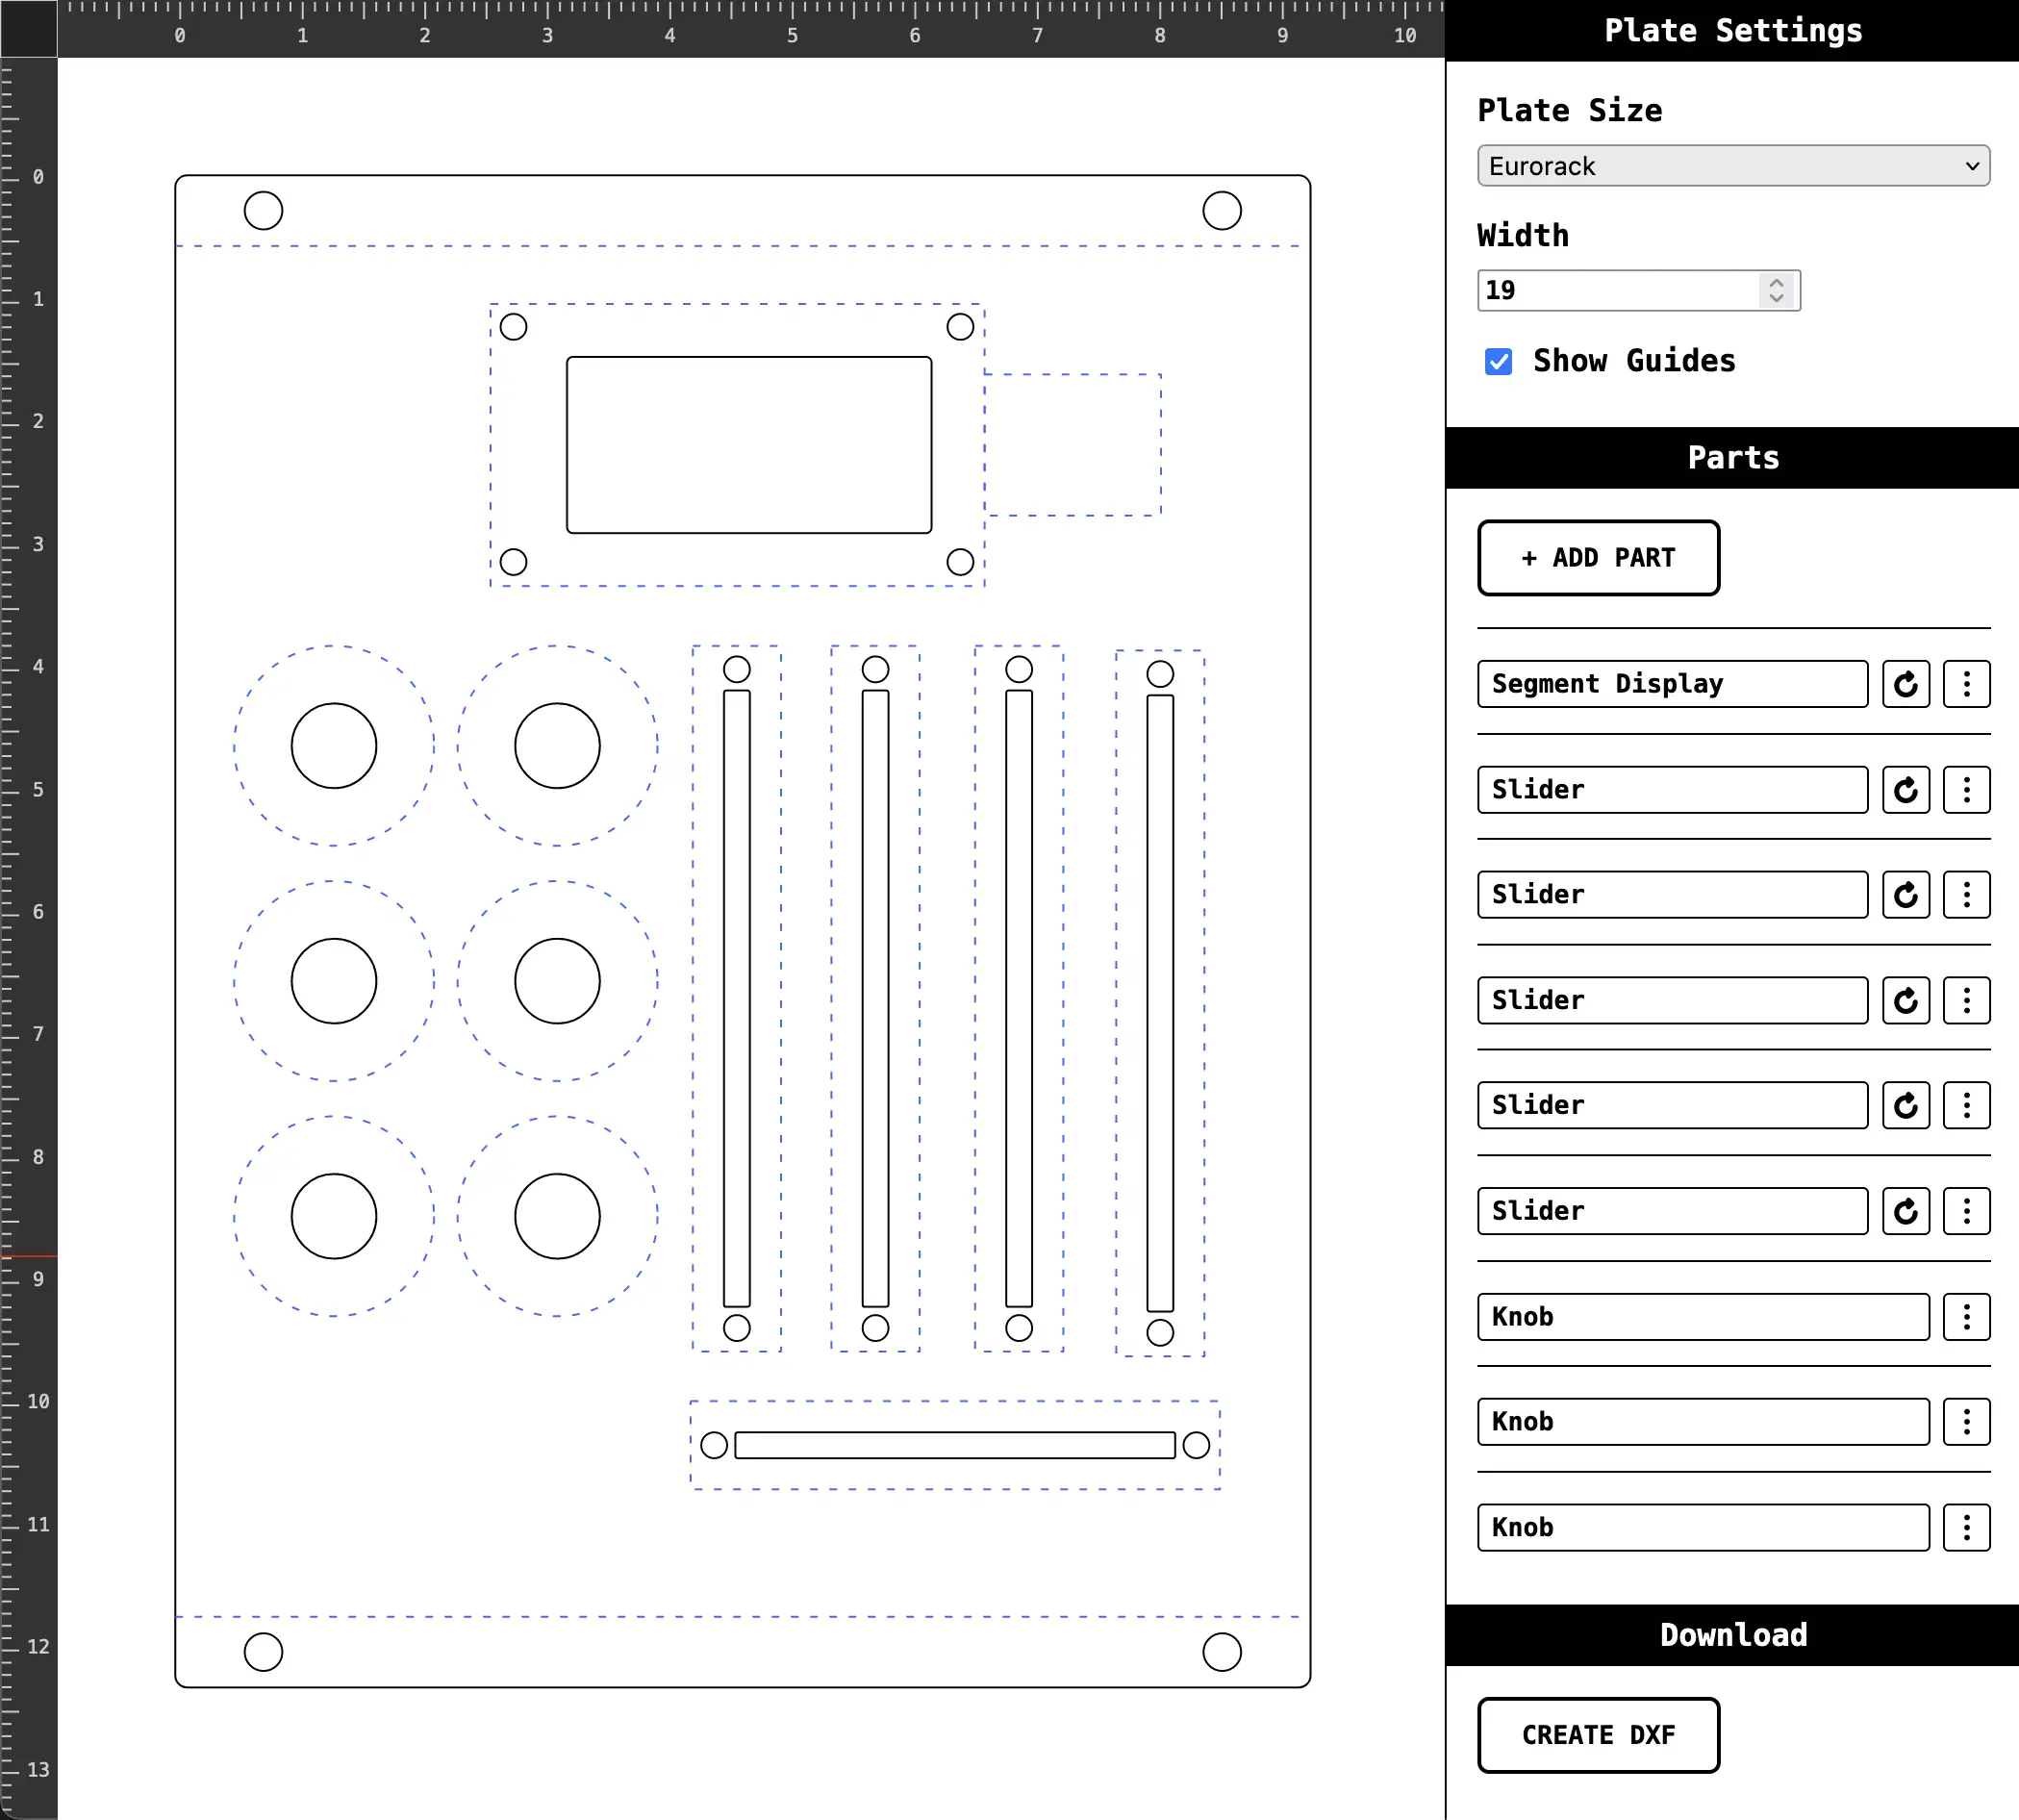2019x1820 pixels.
Task: Select the horizontal slider slot near plate bottom
Action: tap(955, 1445)
